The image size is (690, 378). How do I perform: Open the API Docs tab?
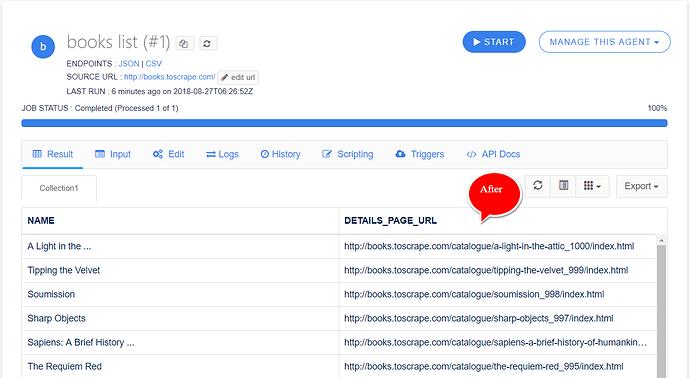(x=493, y=154)
